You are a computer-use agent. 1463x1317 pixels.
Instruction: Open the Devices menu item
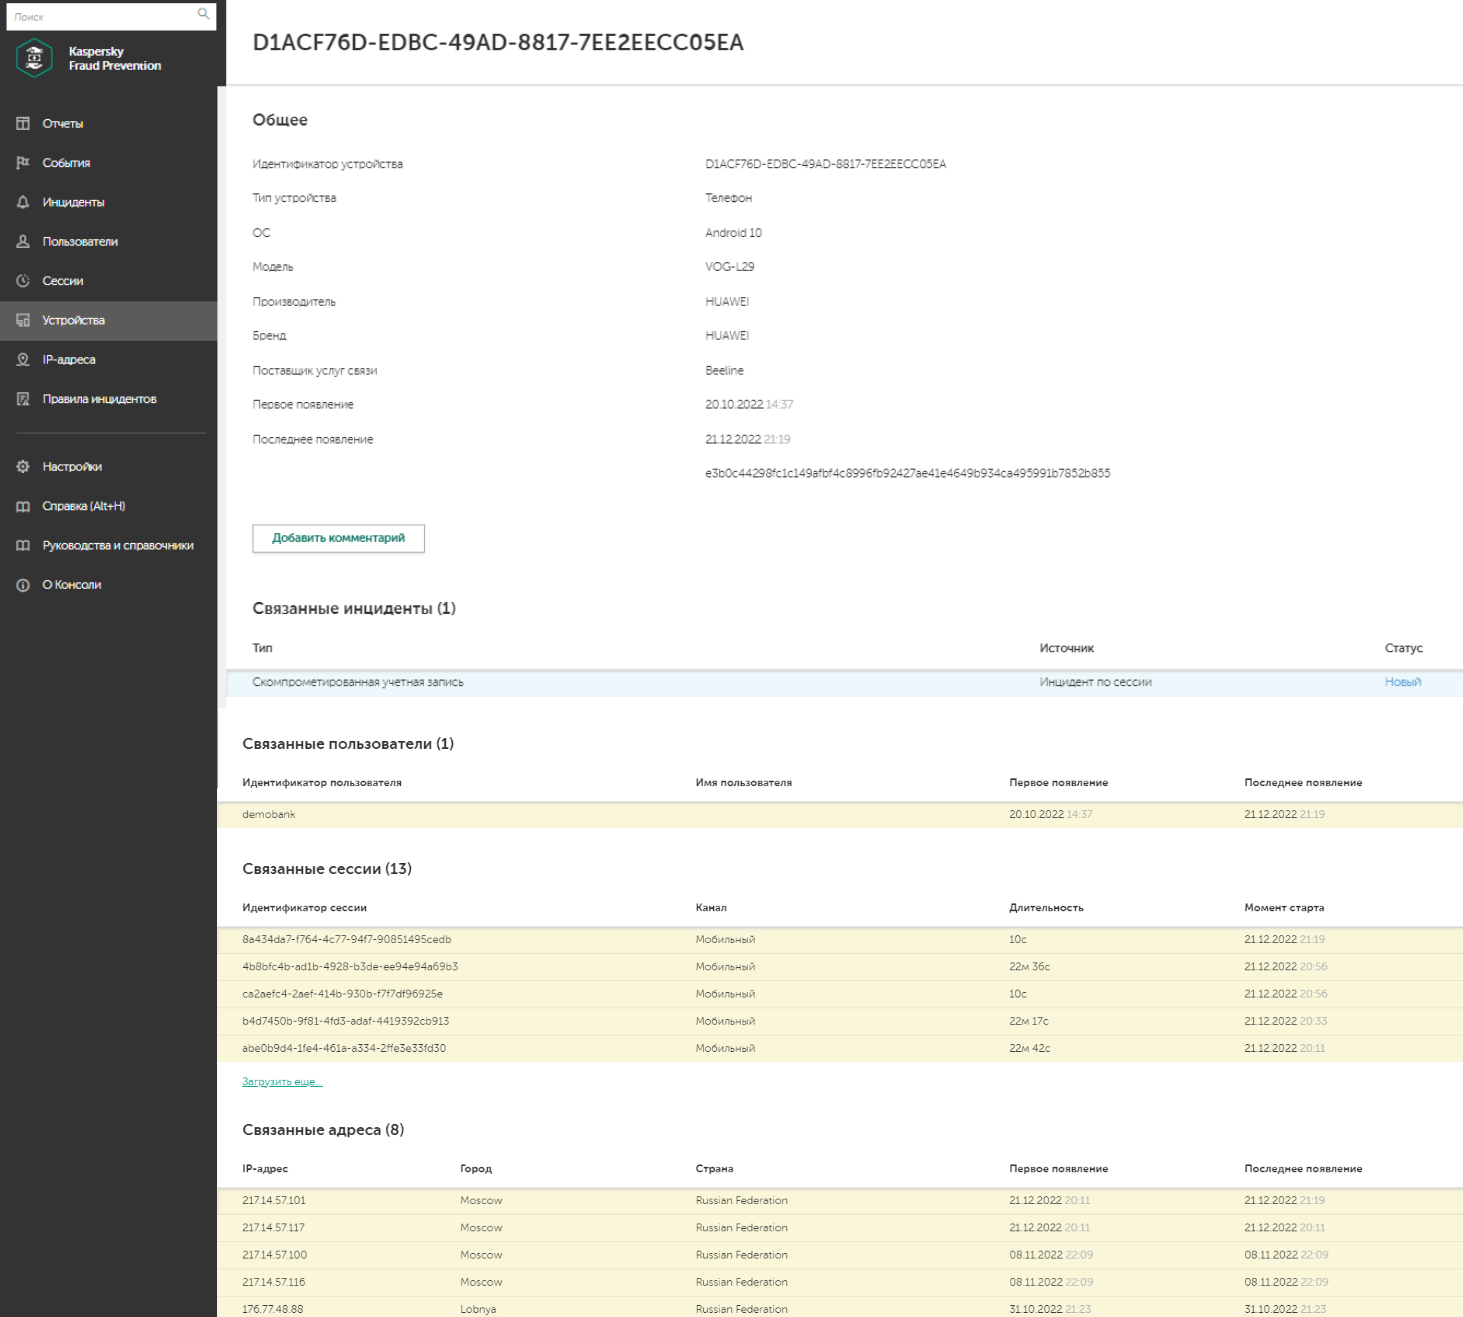[x=73, y=321]
